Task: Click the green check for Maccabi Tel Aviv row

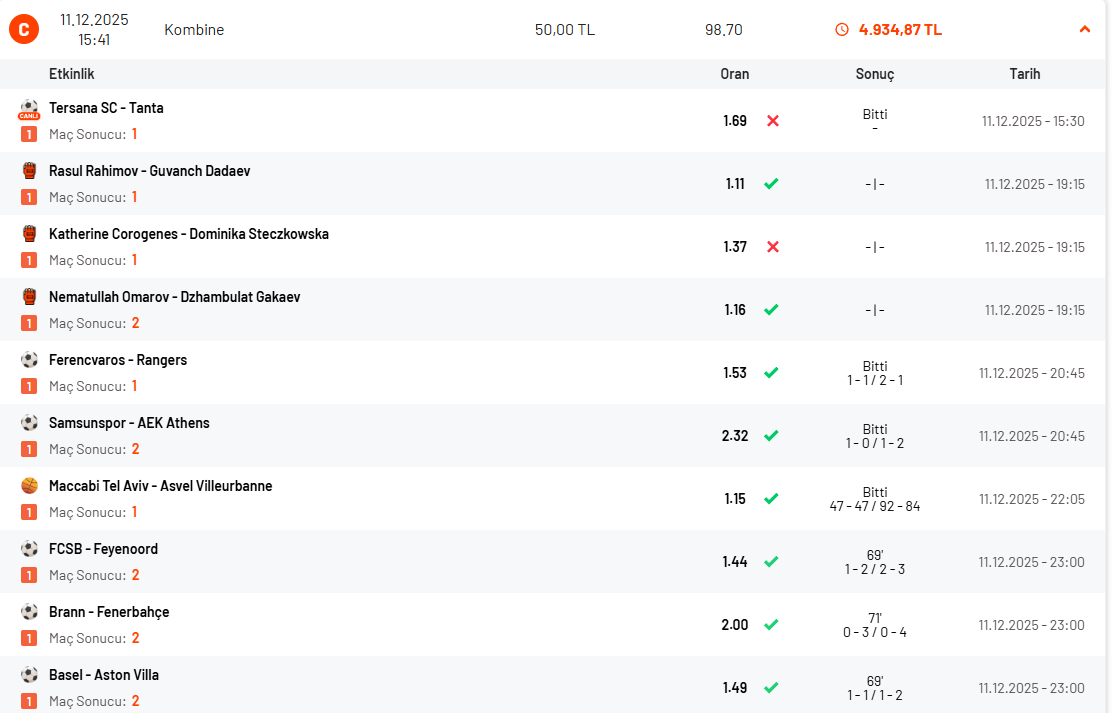Action: coord(772,499)
